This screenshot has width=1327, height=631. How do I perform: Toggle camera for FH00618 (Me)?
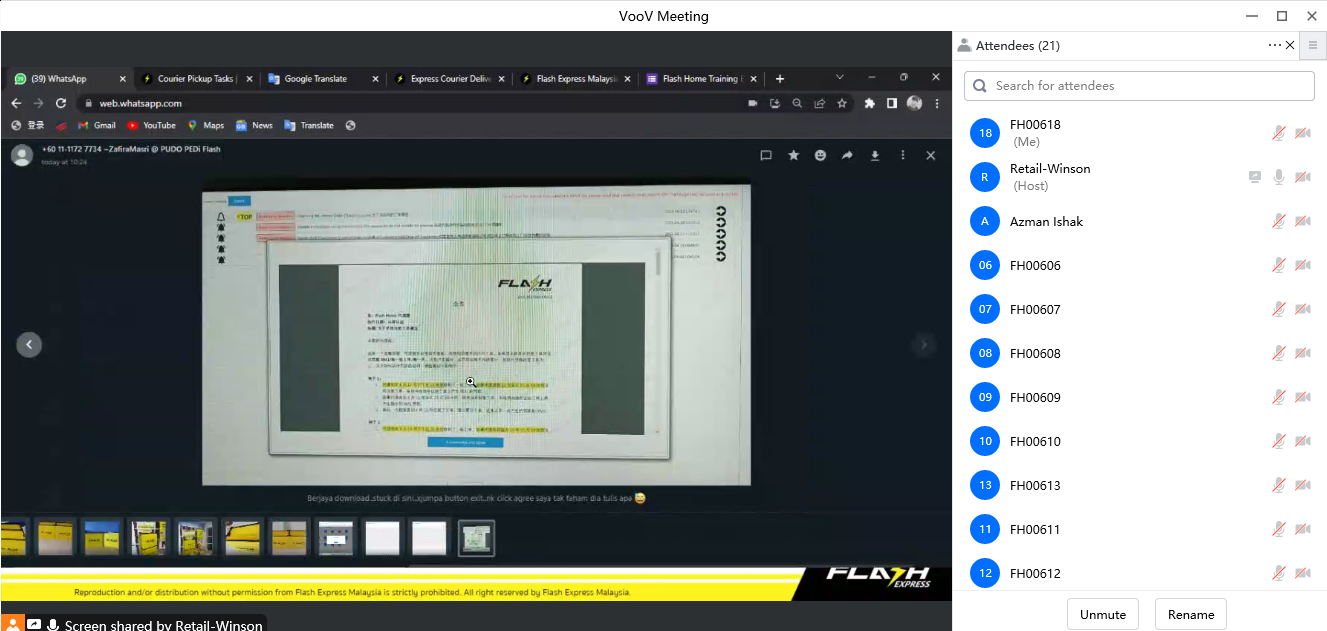pyautogui.click(x=1303, y=133)
